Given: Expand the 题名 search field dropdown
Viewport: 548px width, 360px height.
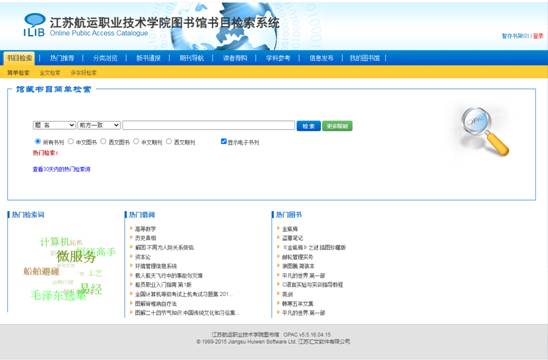Looking at the screenshot, I should click(54, 125).
